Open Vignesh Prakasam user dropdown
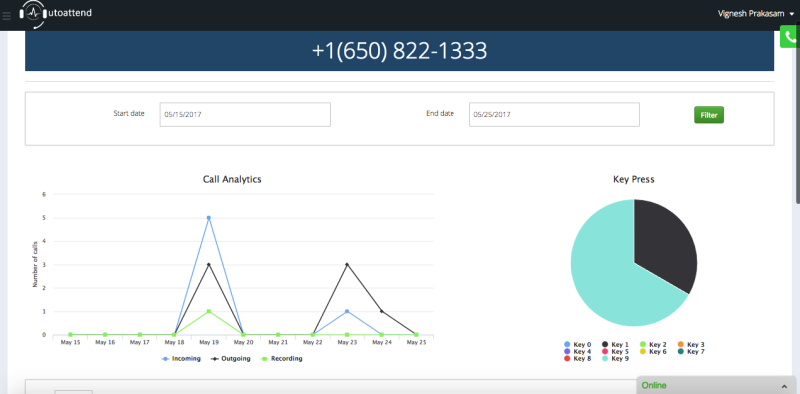This screenshot has height=394, width=800. pyautogui.click(x=756, y=14)
